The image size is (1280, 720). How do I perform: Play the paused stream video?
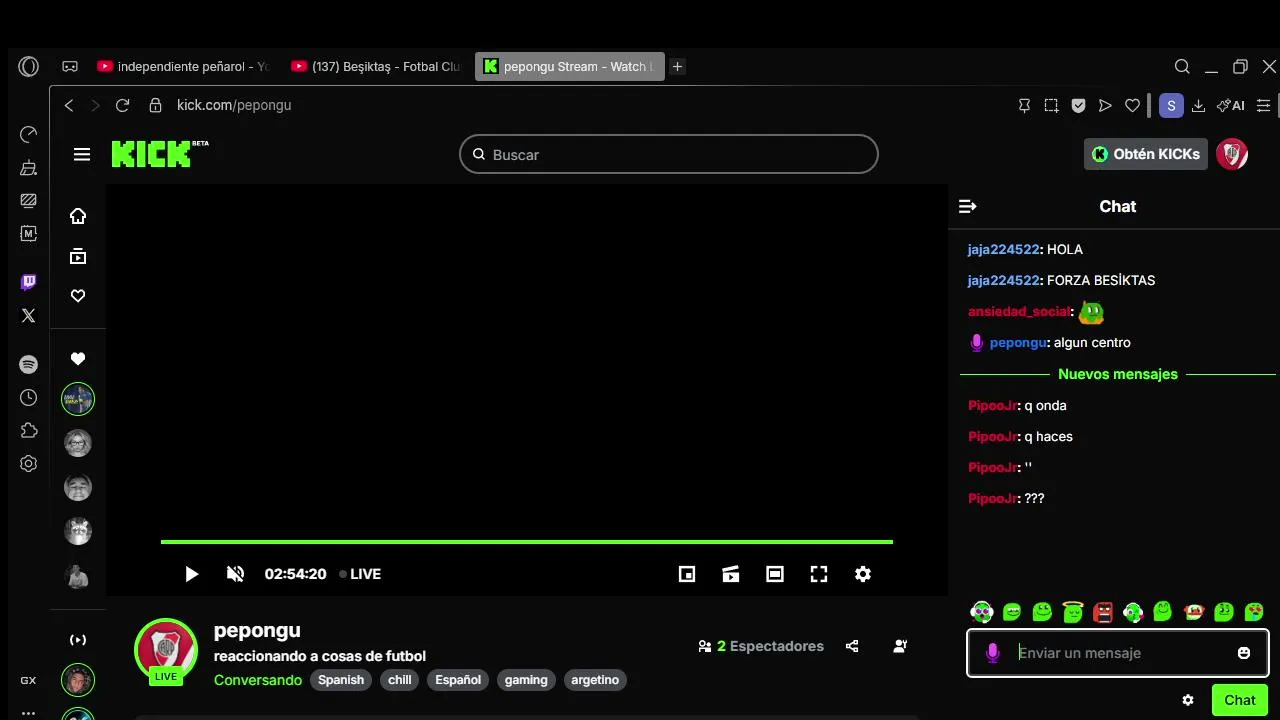191,574
